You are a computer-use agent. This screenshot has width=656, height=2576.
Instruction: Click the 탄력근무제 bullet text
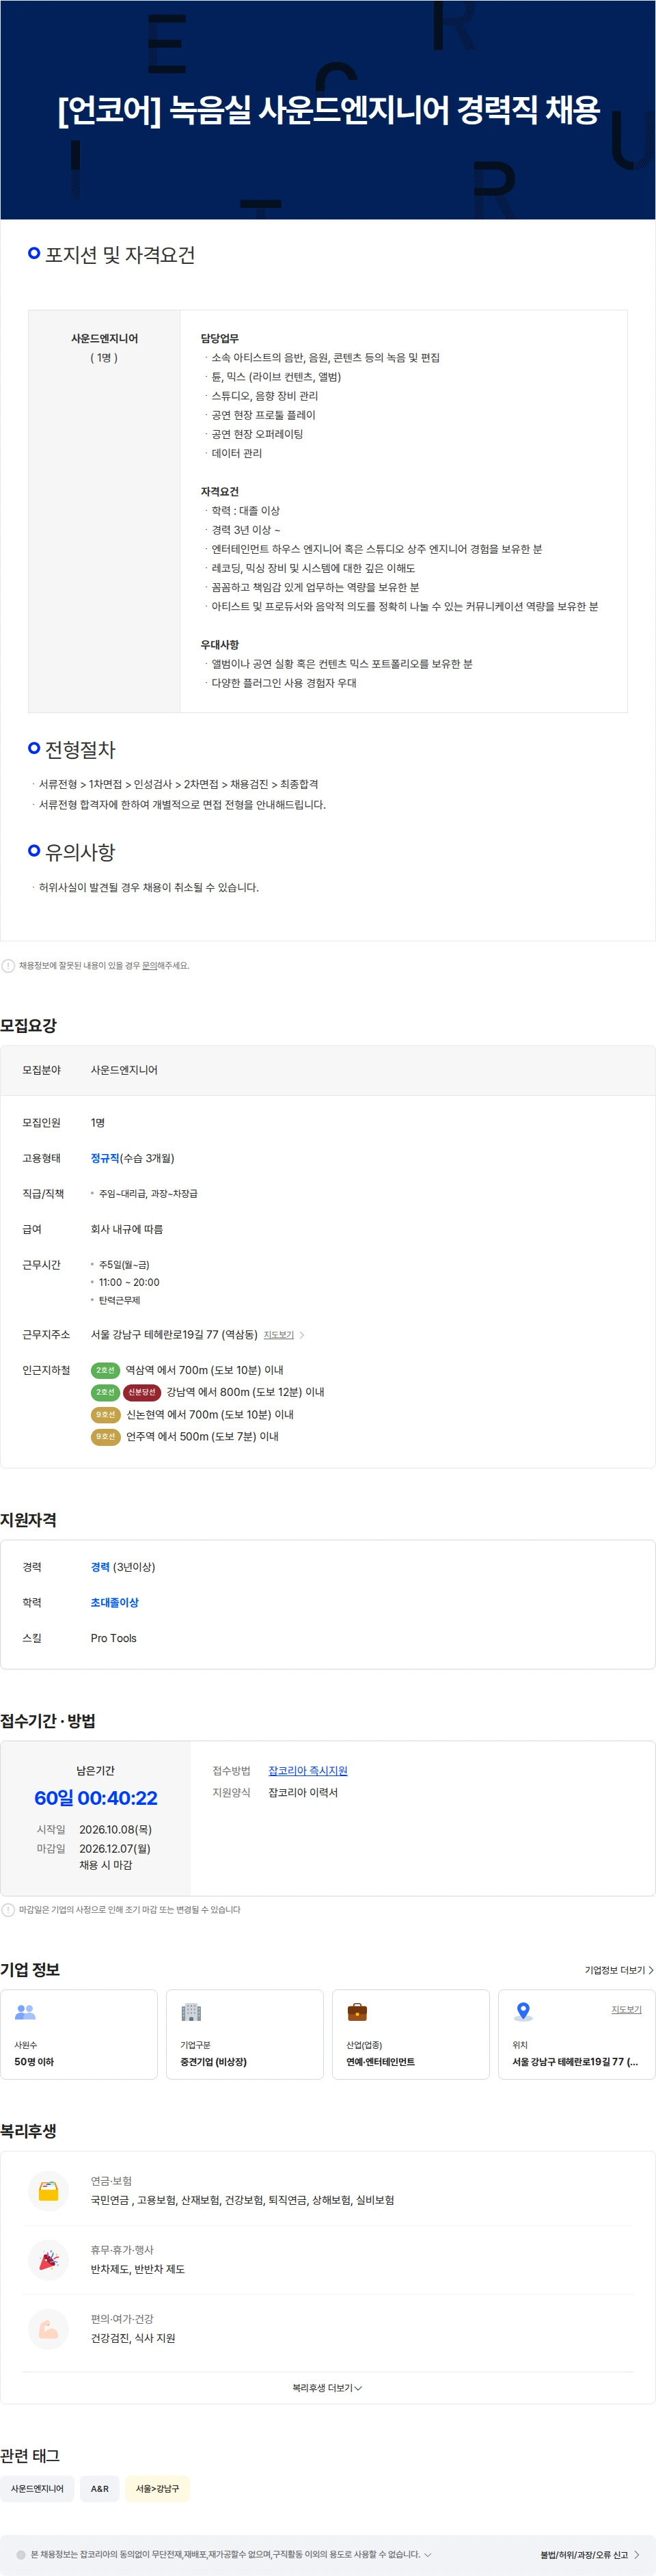(119, 1300)
